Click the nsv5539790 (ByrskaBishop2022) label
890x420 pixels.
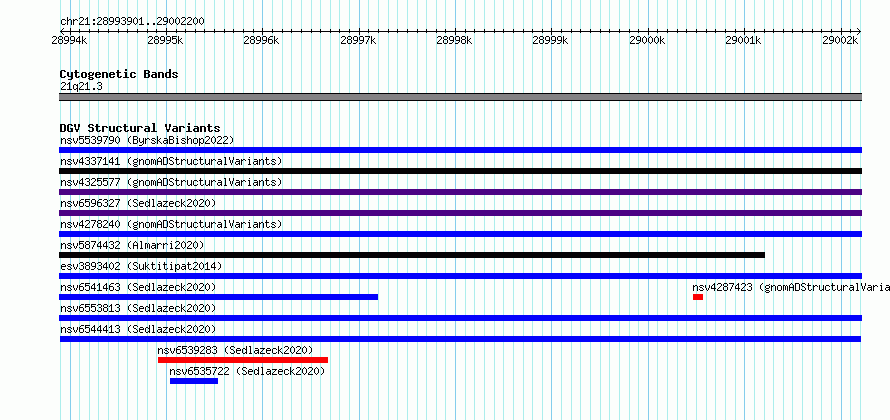point(147,140)
